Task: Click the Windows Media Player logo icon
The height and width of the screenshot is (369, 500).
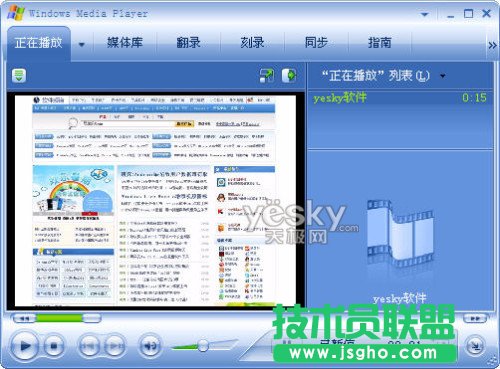Action: tap(16, 13)
